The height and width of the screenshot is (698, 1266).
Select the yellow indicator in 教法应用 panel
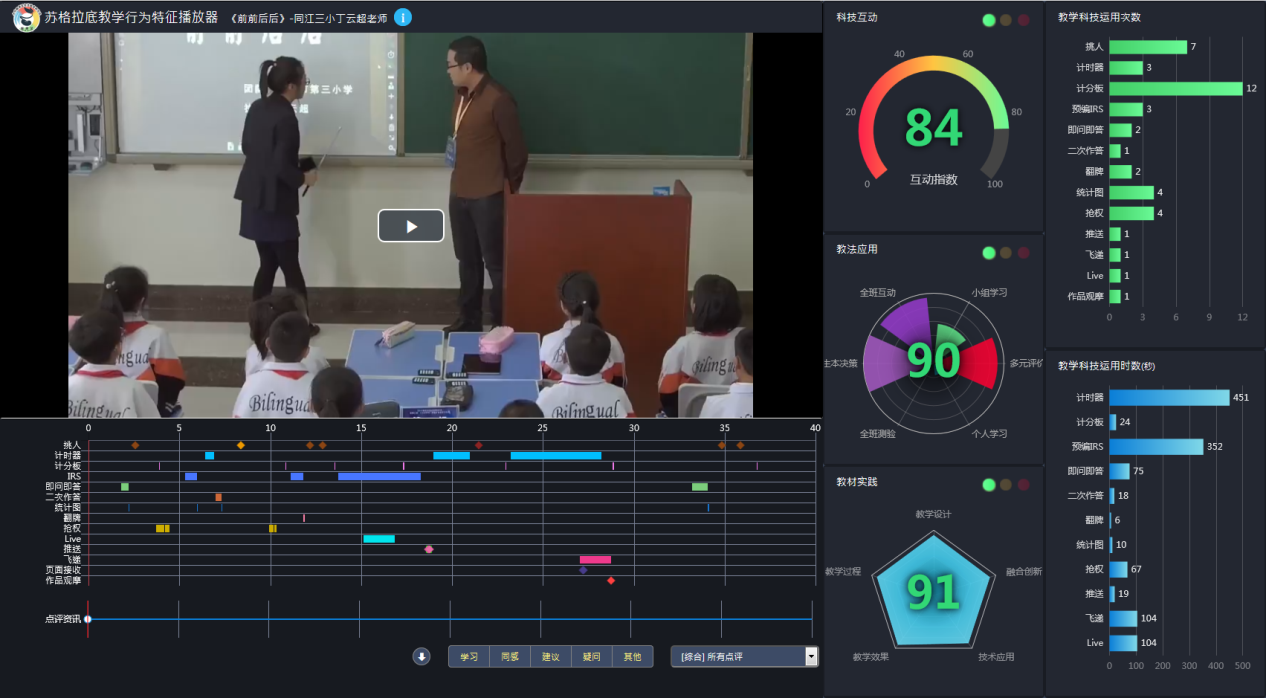click(x=1006, y=253)
